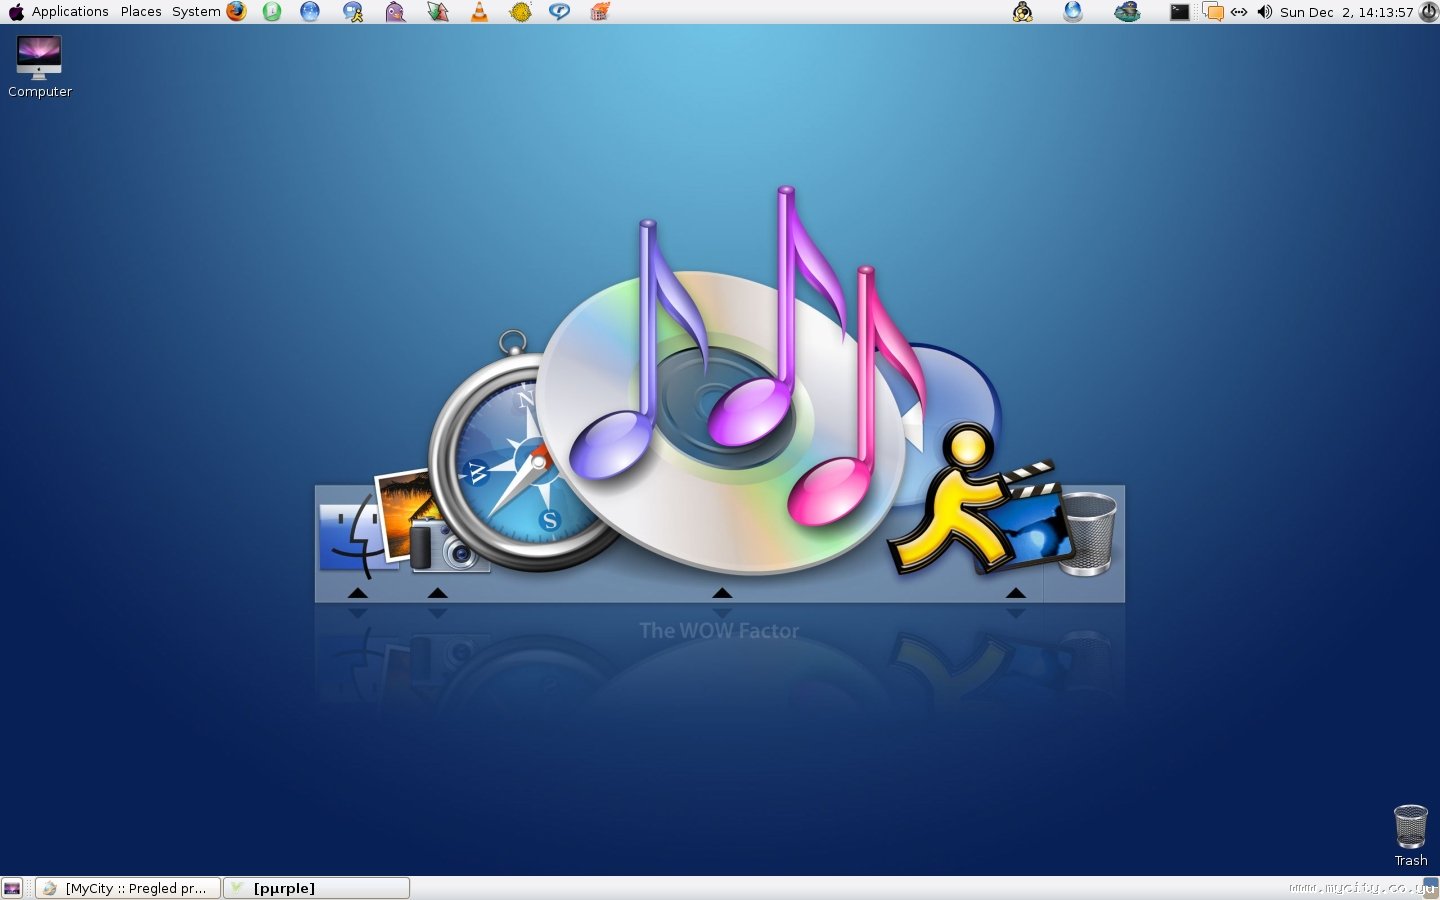Launch the AIM chat-bubble messenger icon
Image resolution: width=1440 pixels, height=900 pixels.
353,12
